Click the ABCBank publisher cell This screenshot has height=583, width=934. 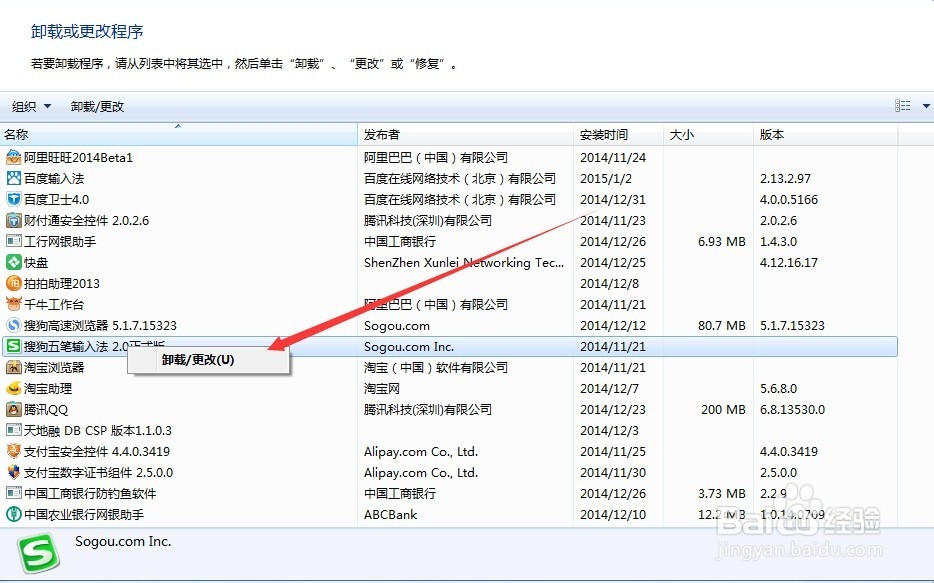coord(390,514)
